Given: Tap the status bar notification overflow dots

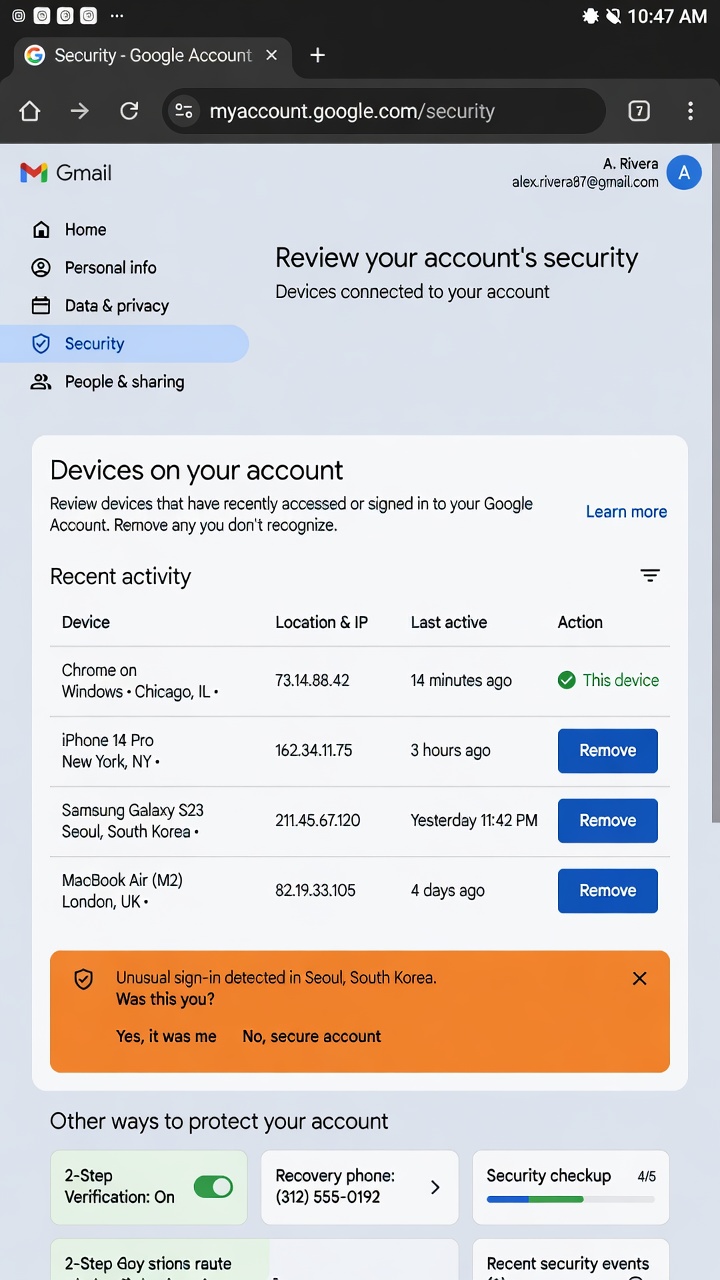Looking at the screenshot, I should click(x=117, y=16).
